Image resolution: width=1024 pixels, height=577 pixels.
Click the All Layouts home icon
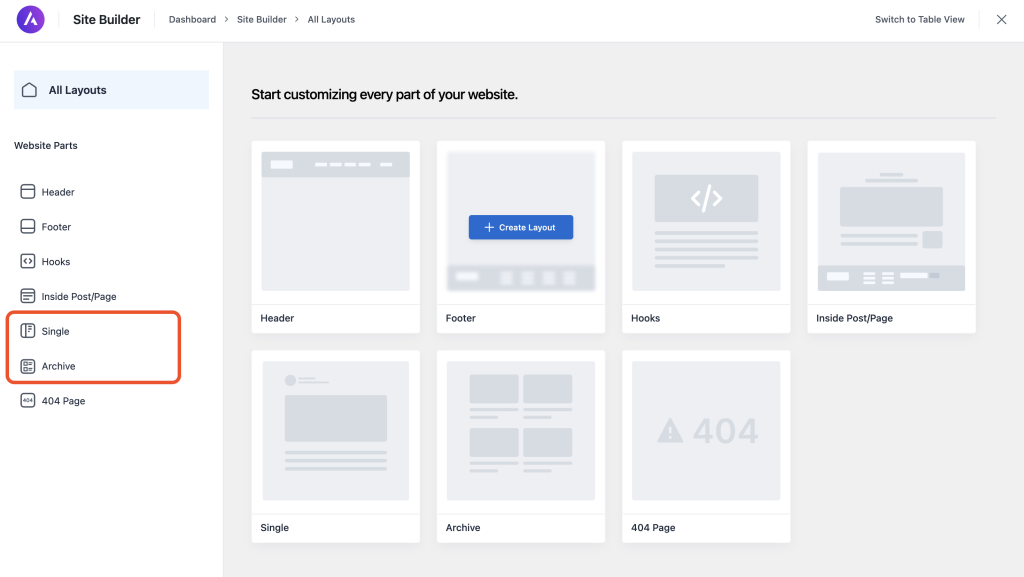[x=29, y=90]
